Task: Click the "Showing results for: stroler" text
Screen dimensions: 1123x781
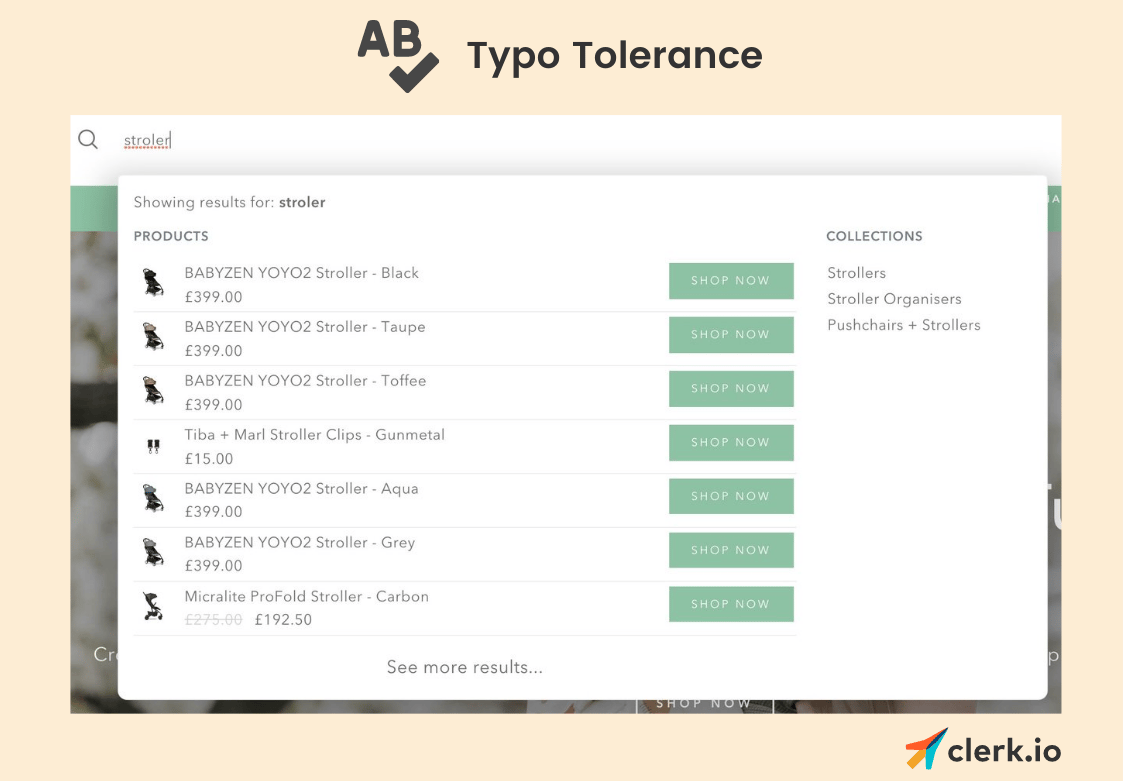Action: [229, 202]
